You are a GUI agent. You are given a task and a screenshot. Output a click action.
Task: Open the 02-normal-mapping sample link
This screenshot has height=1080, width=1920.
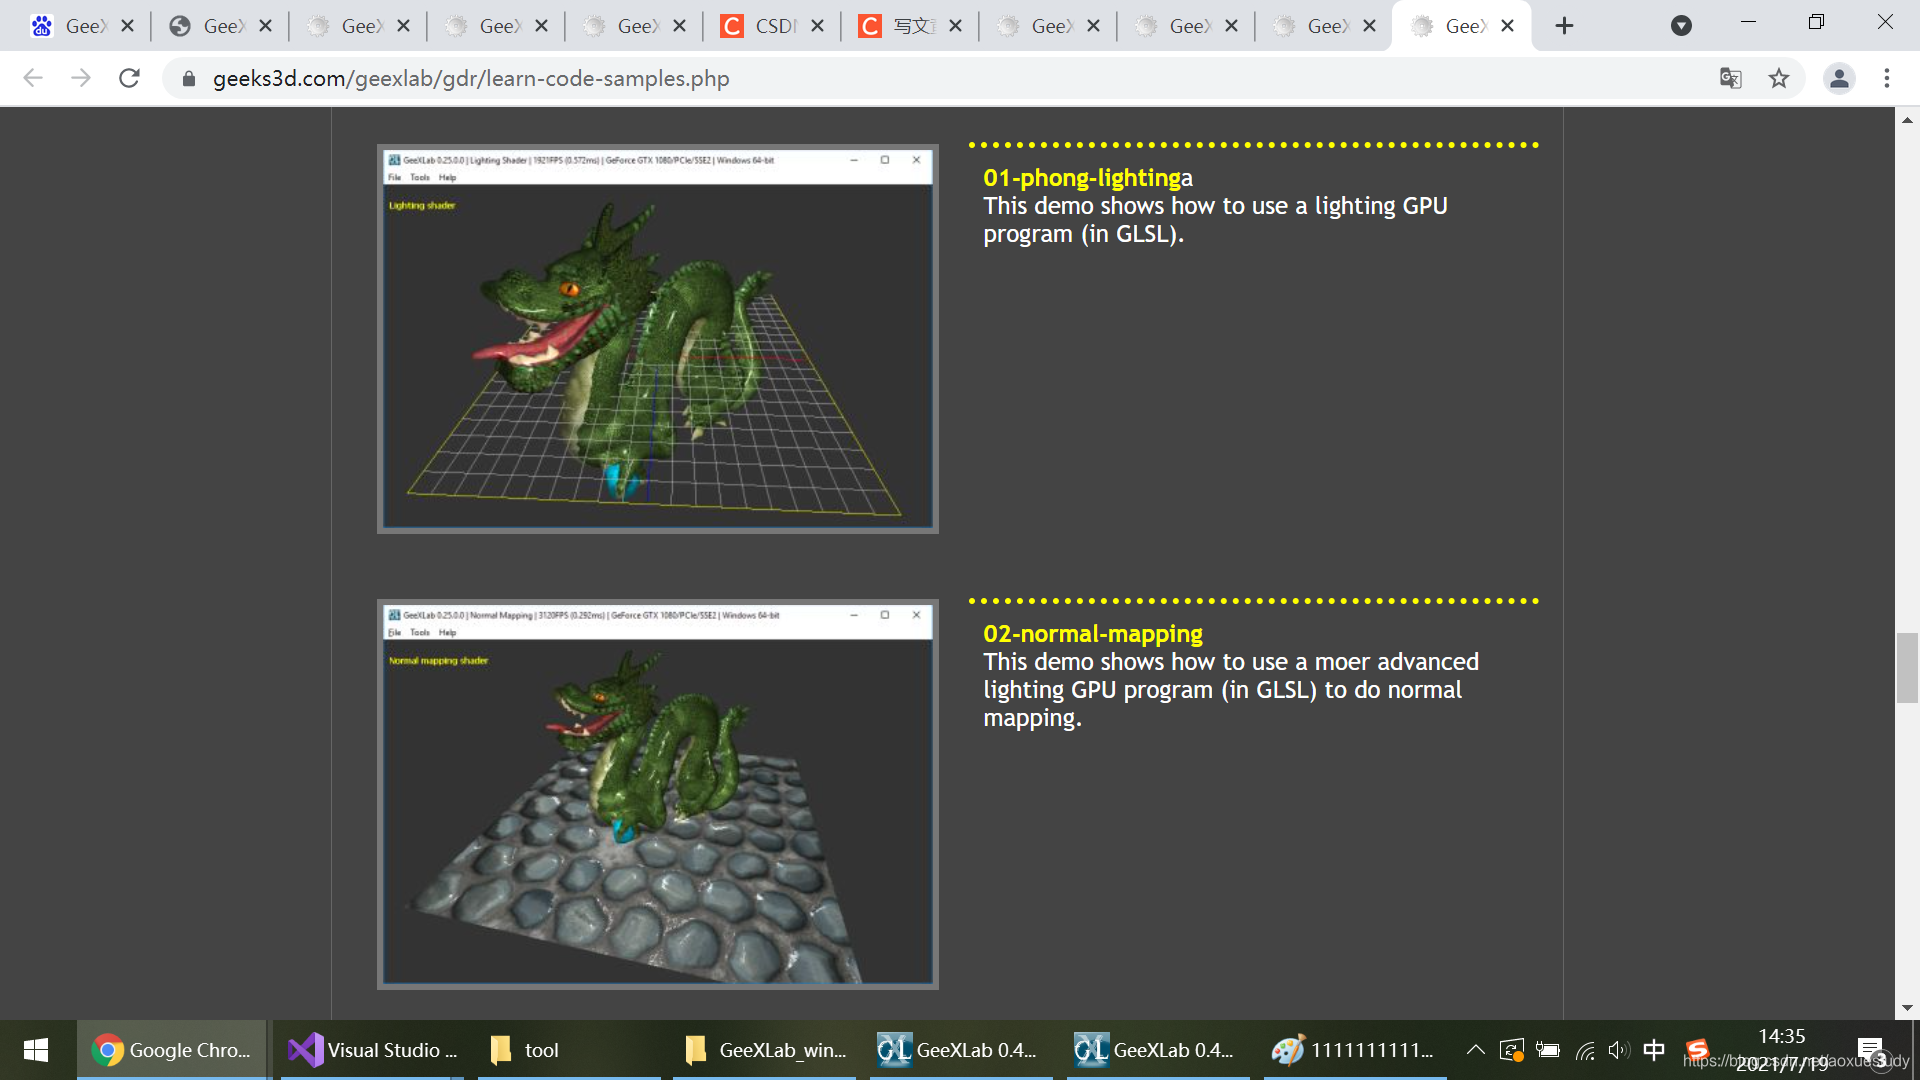tap(1092, 634)
